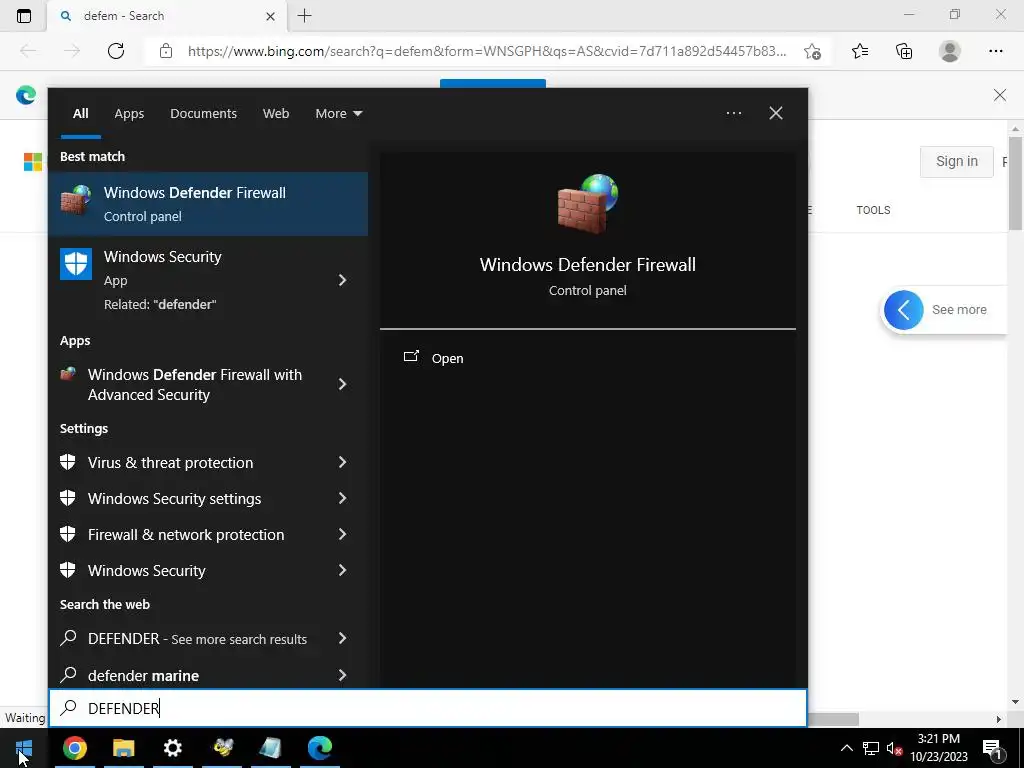Open the notification center icon

[992, 748]
